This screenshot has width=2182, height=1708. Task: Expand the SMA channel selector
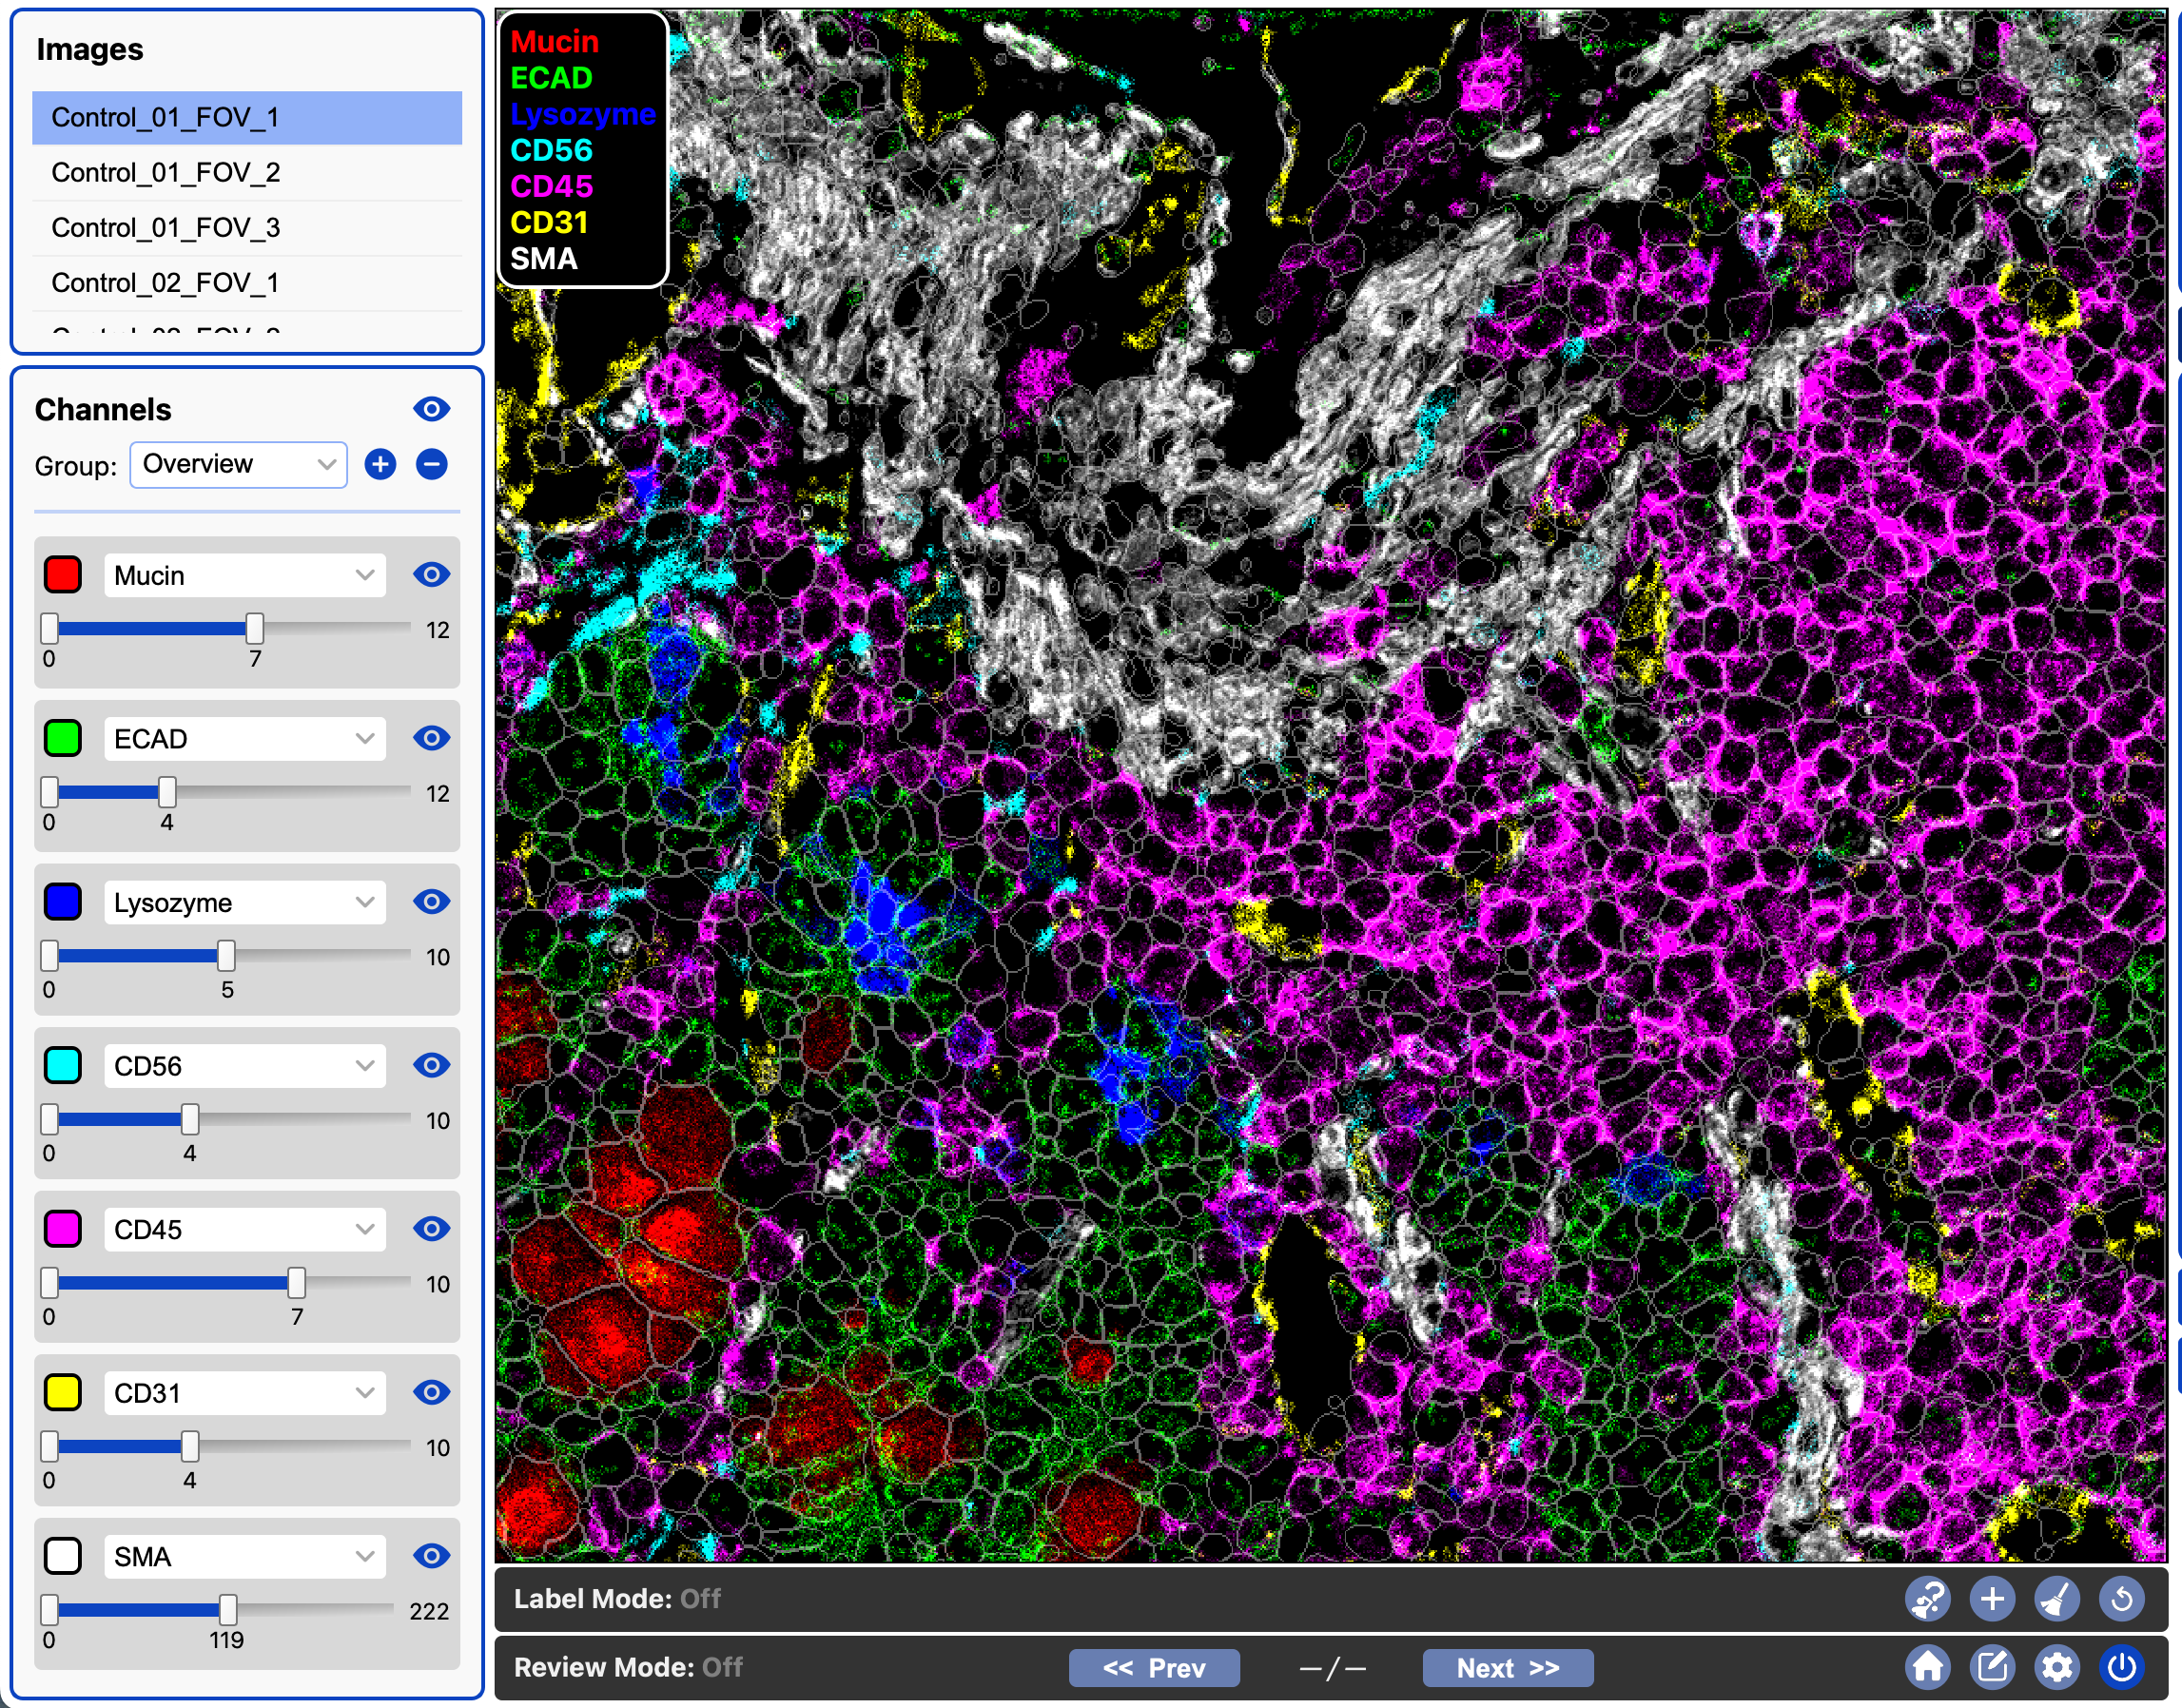(244, 1556)
